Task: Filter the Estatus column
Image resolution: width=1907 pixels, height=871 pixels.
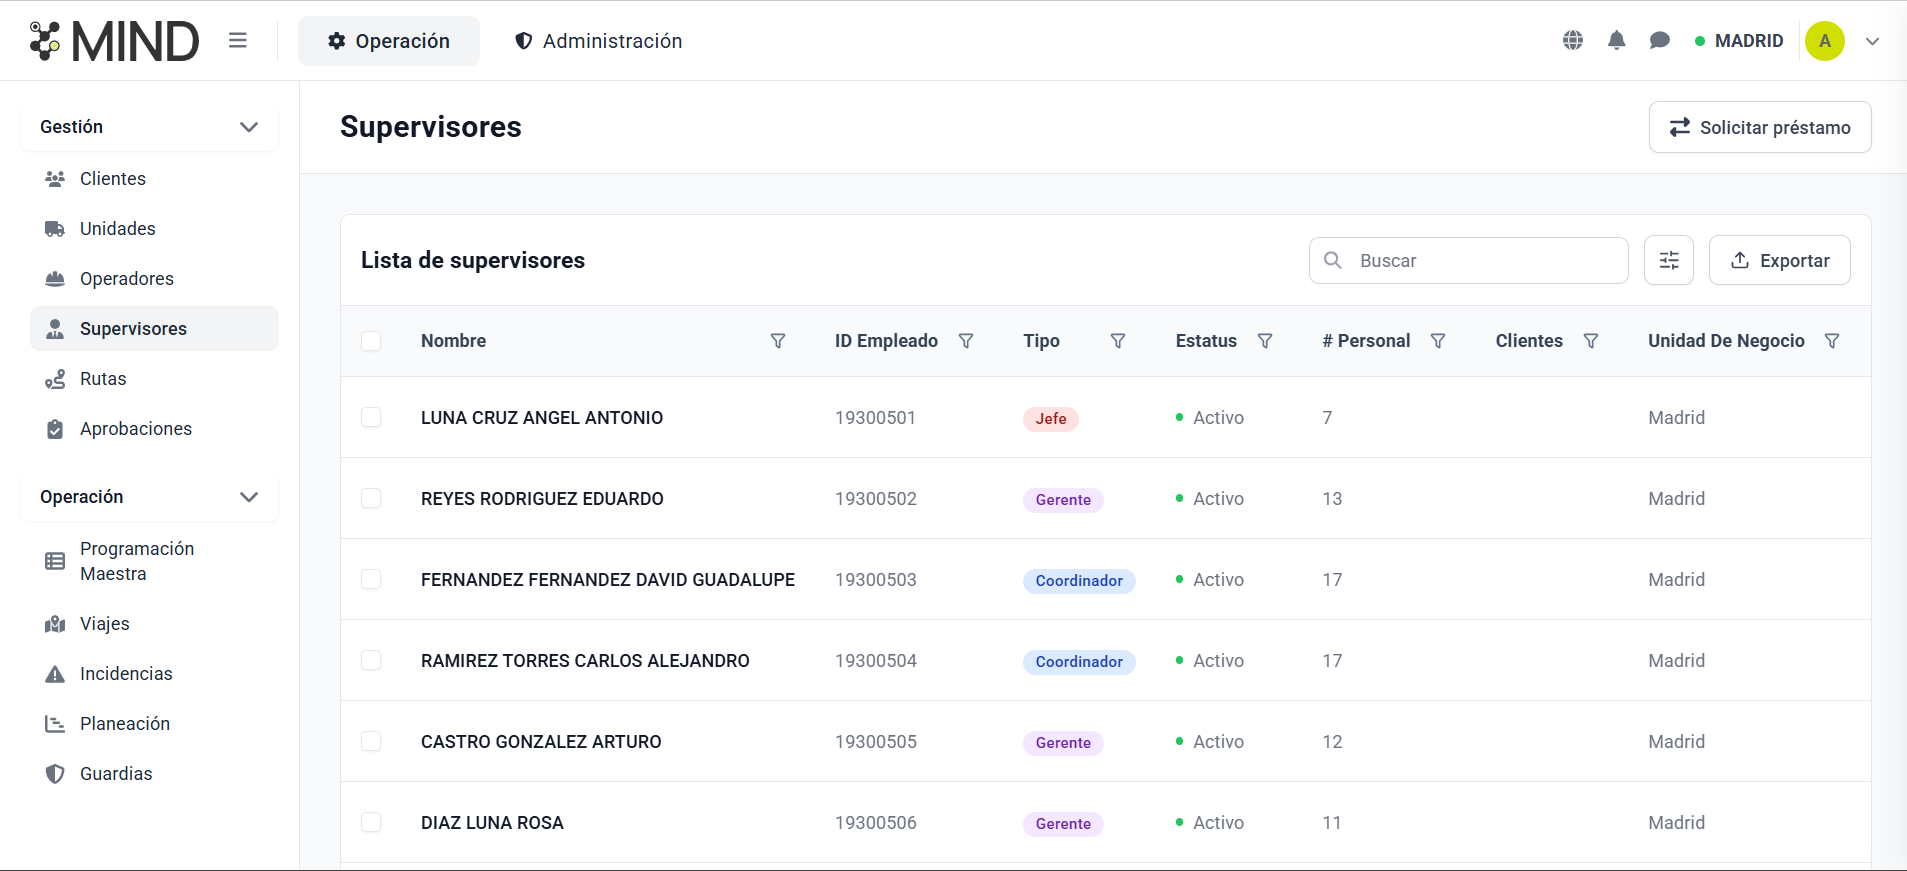Action: coord(1265,341)
